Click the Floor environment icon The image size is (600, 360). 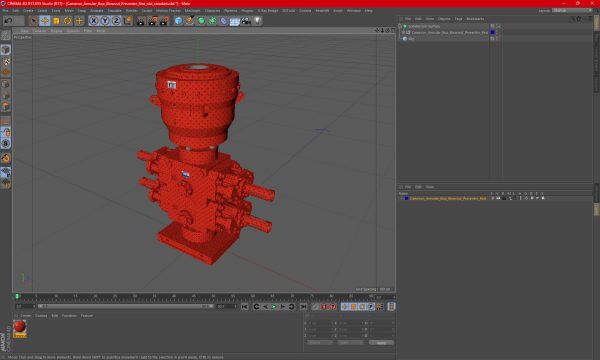tap(235, 21)
